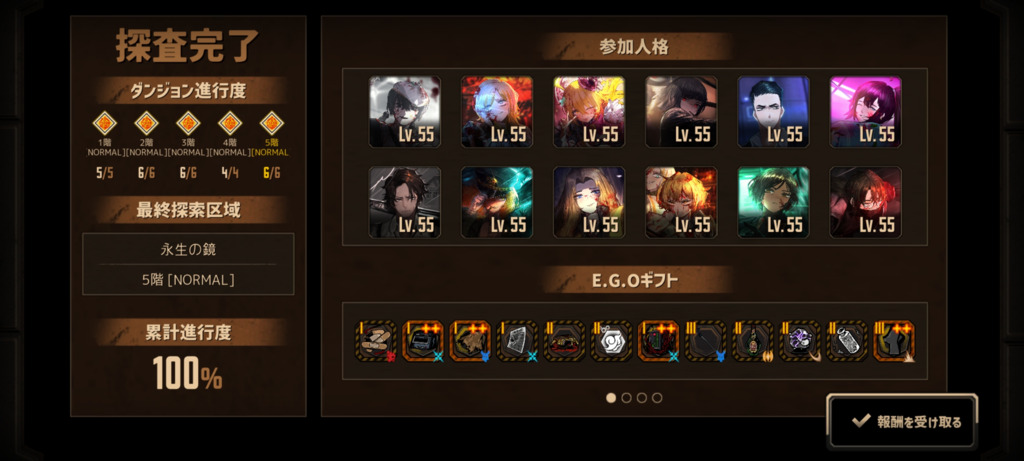Tap the white paper sheet gift
Viewport: 1024px width, 461px height.
click(x=517, y=341)
